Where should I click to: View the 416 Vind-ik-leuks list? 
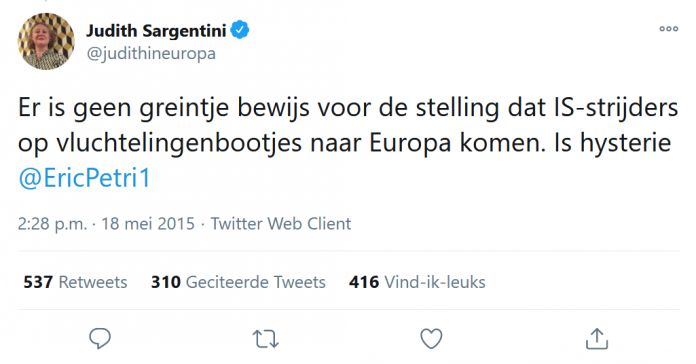(x=417, y=282)
